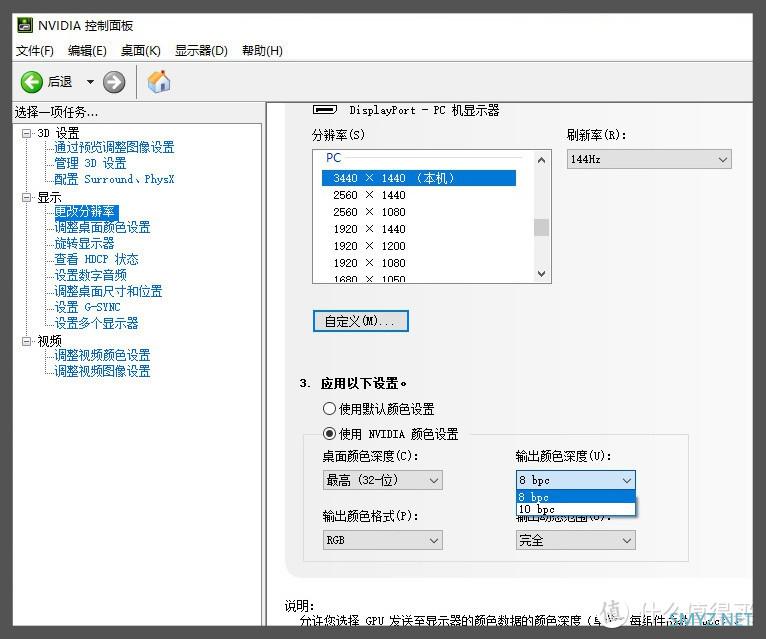766x639 pixels.
Task: Open the 显示器(D) menu
Action: click(201, 51)
